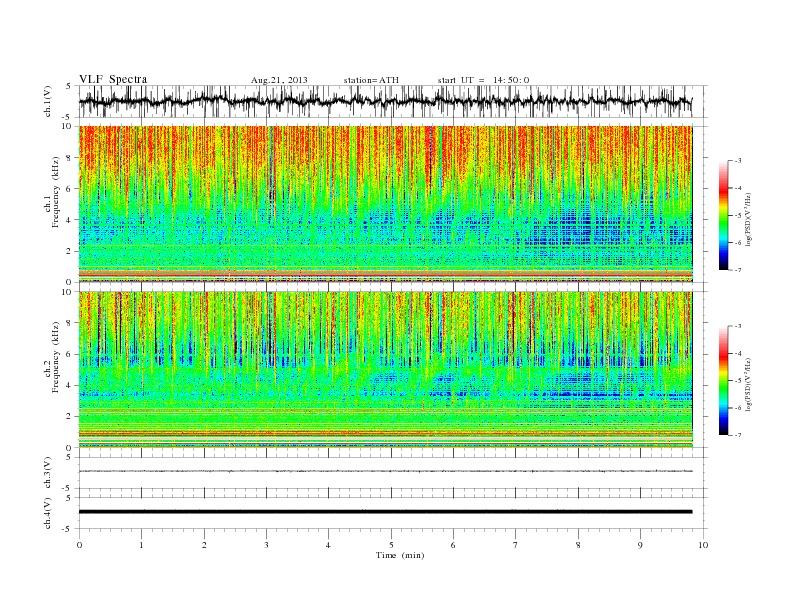The image size is (792, 612).
Task: Click the "4" kHz tick on the ch.2 frequency axis
Action: point(69,385)
